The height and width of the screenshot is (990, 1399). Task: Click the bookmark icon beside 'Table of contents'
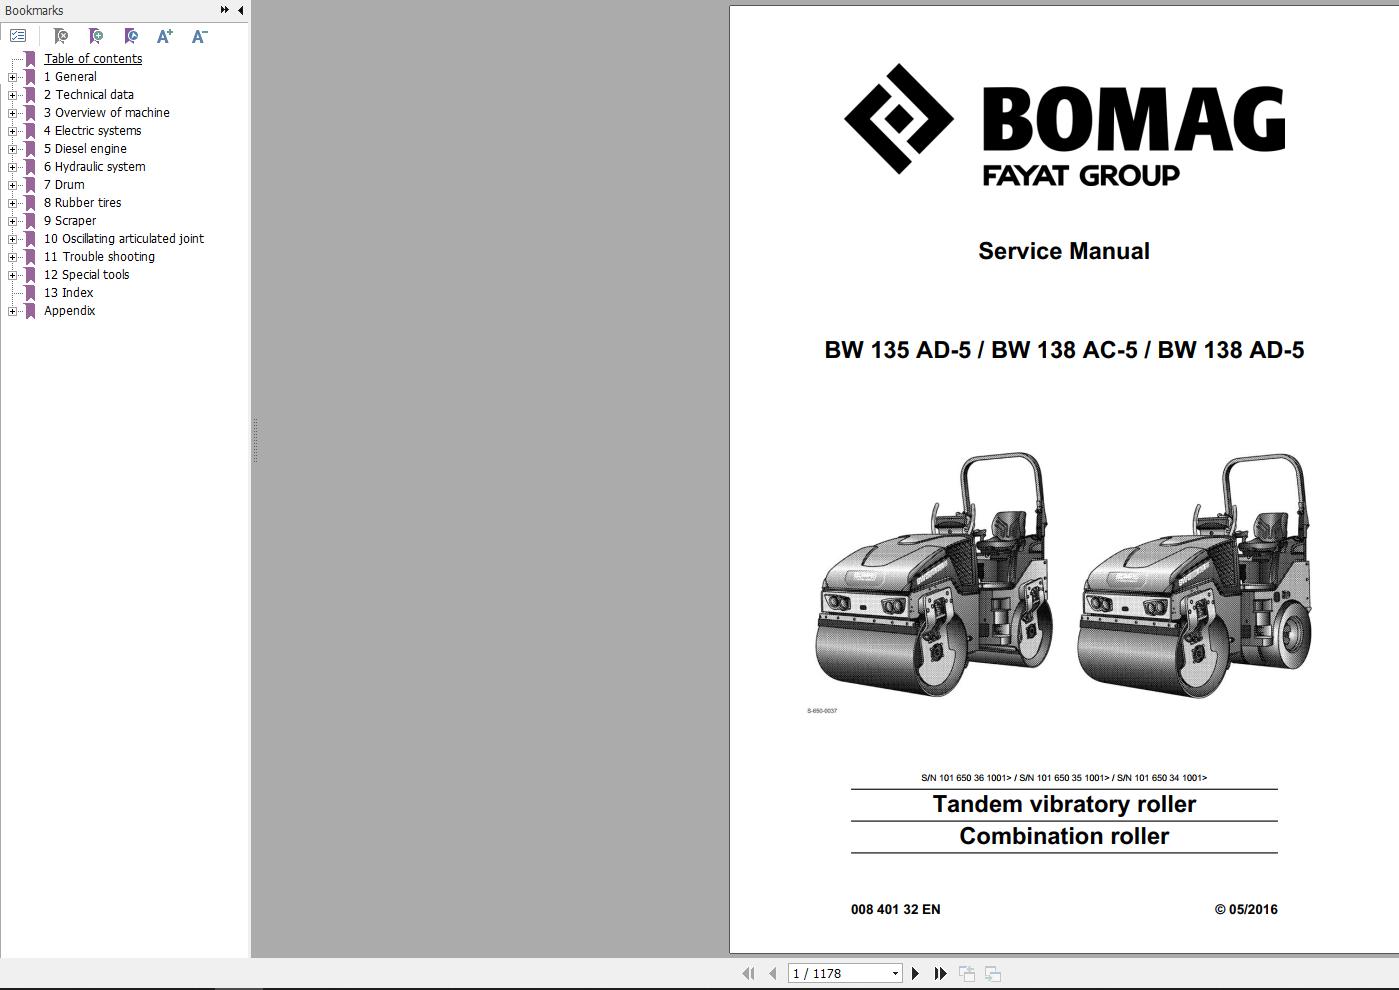point(30,59)
